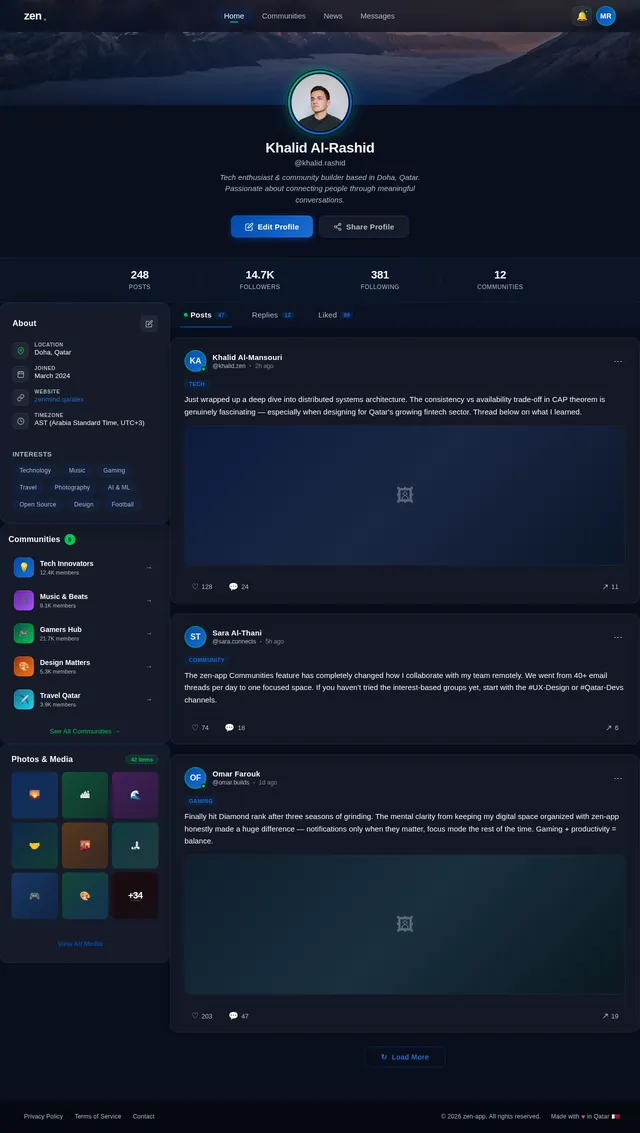
Task: Click the zen logo
Action: (x=34, y=16)
